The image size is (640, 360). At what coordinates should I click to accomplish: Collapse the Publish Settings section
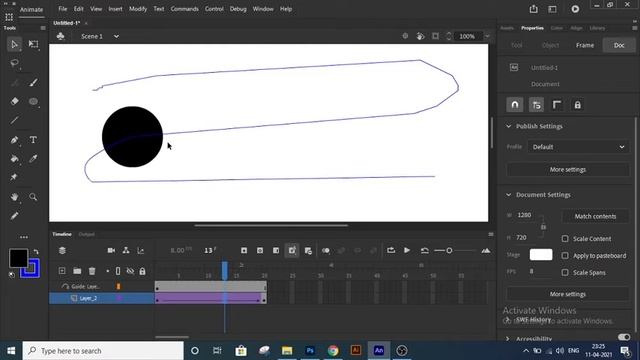click(x=509, y=126)
